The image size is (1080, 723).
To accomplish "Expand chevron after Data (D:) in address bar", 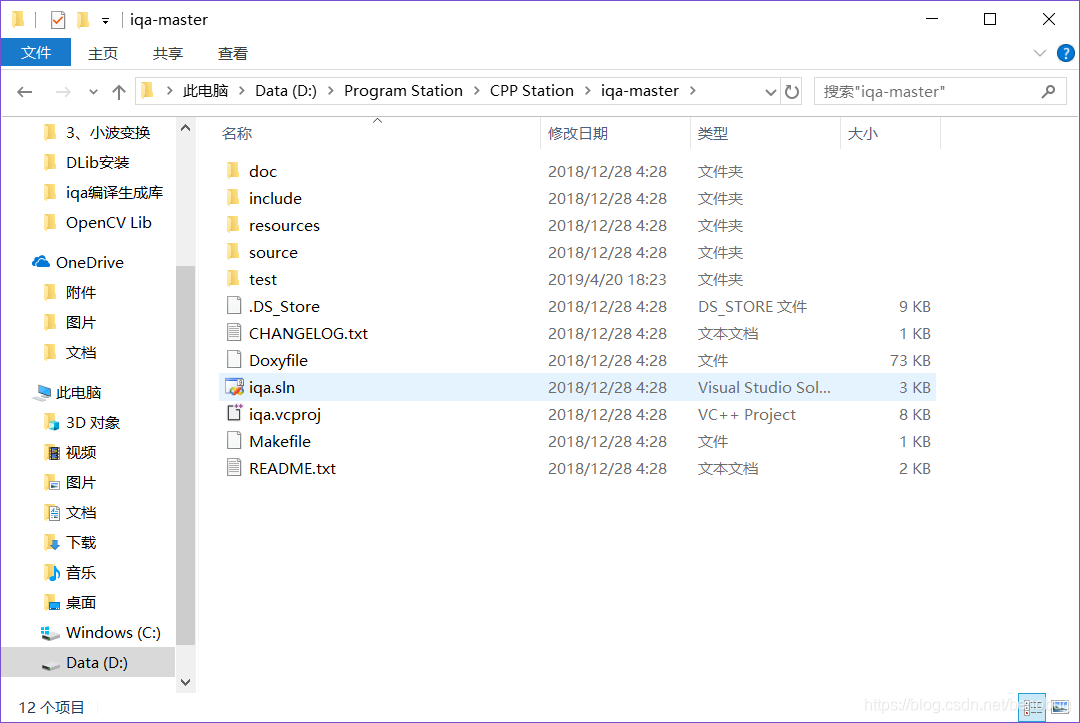I will 331,91.
